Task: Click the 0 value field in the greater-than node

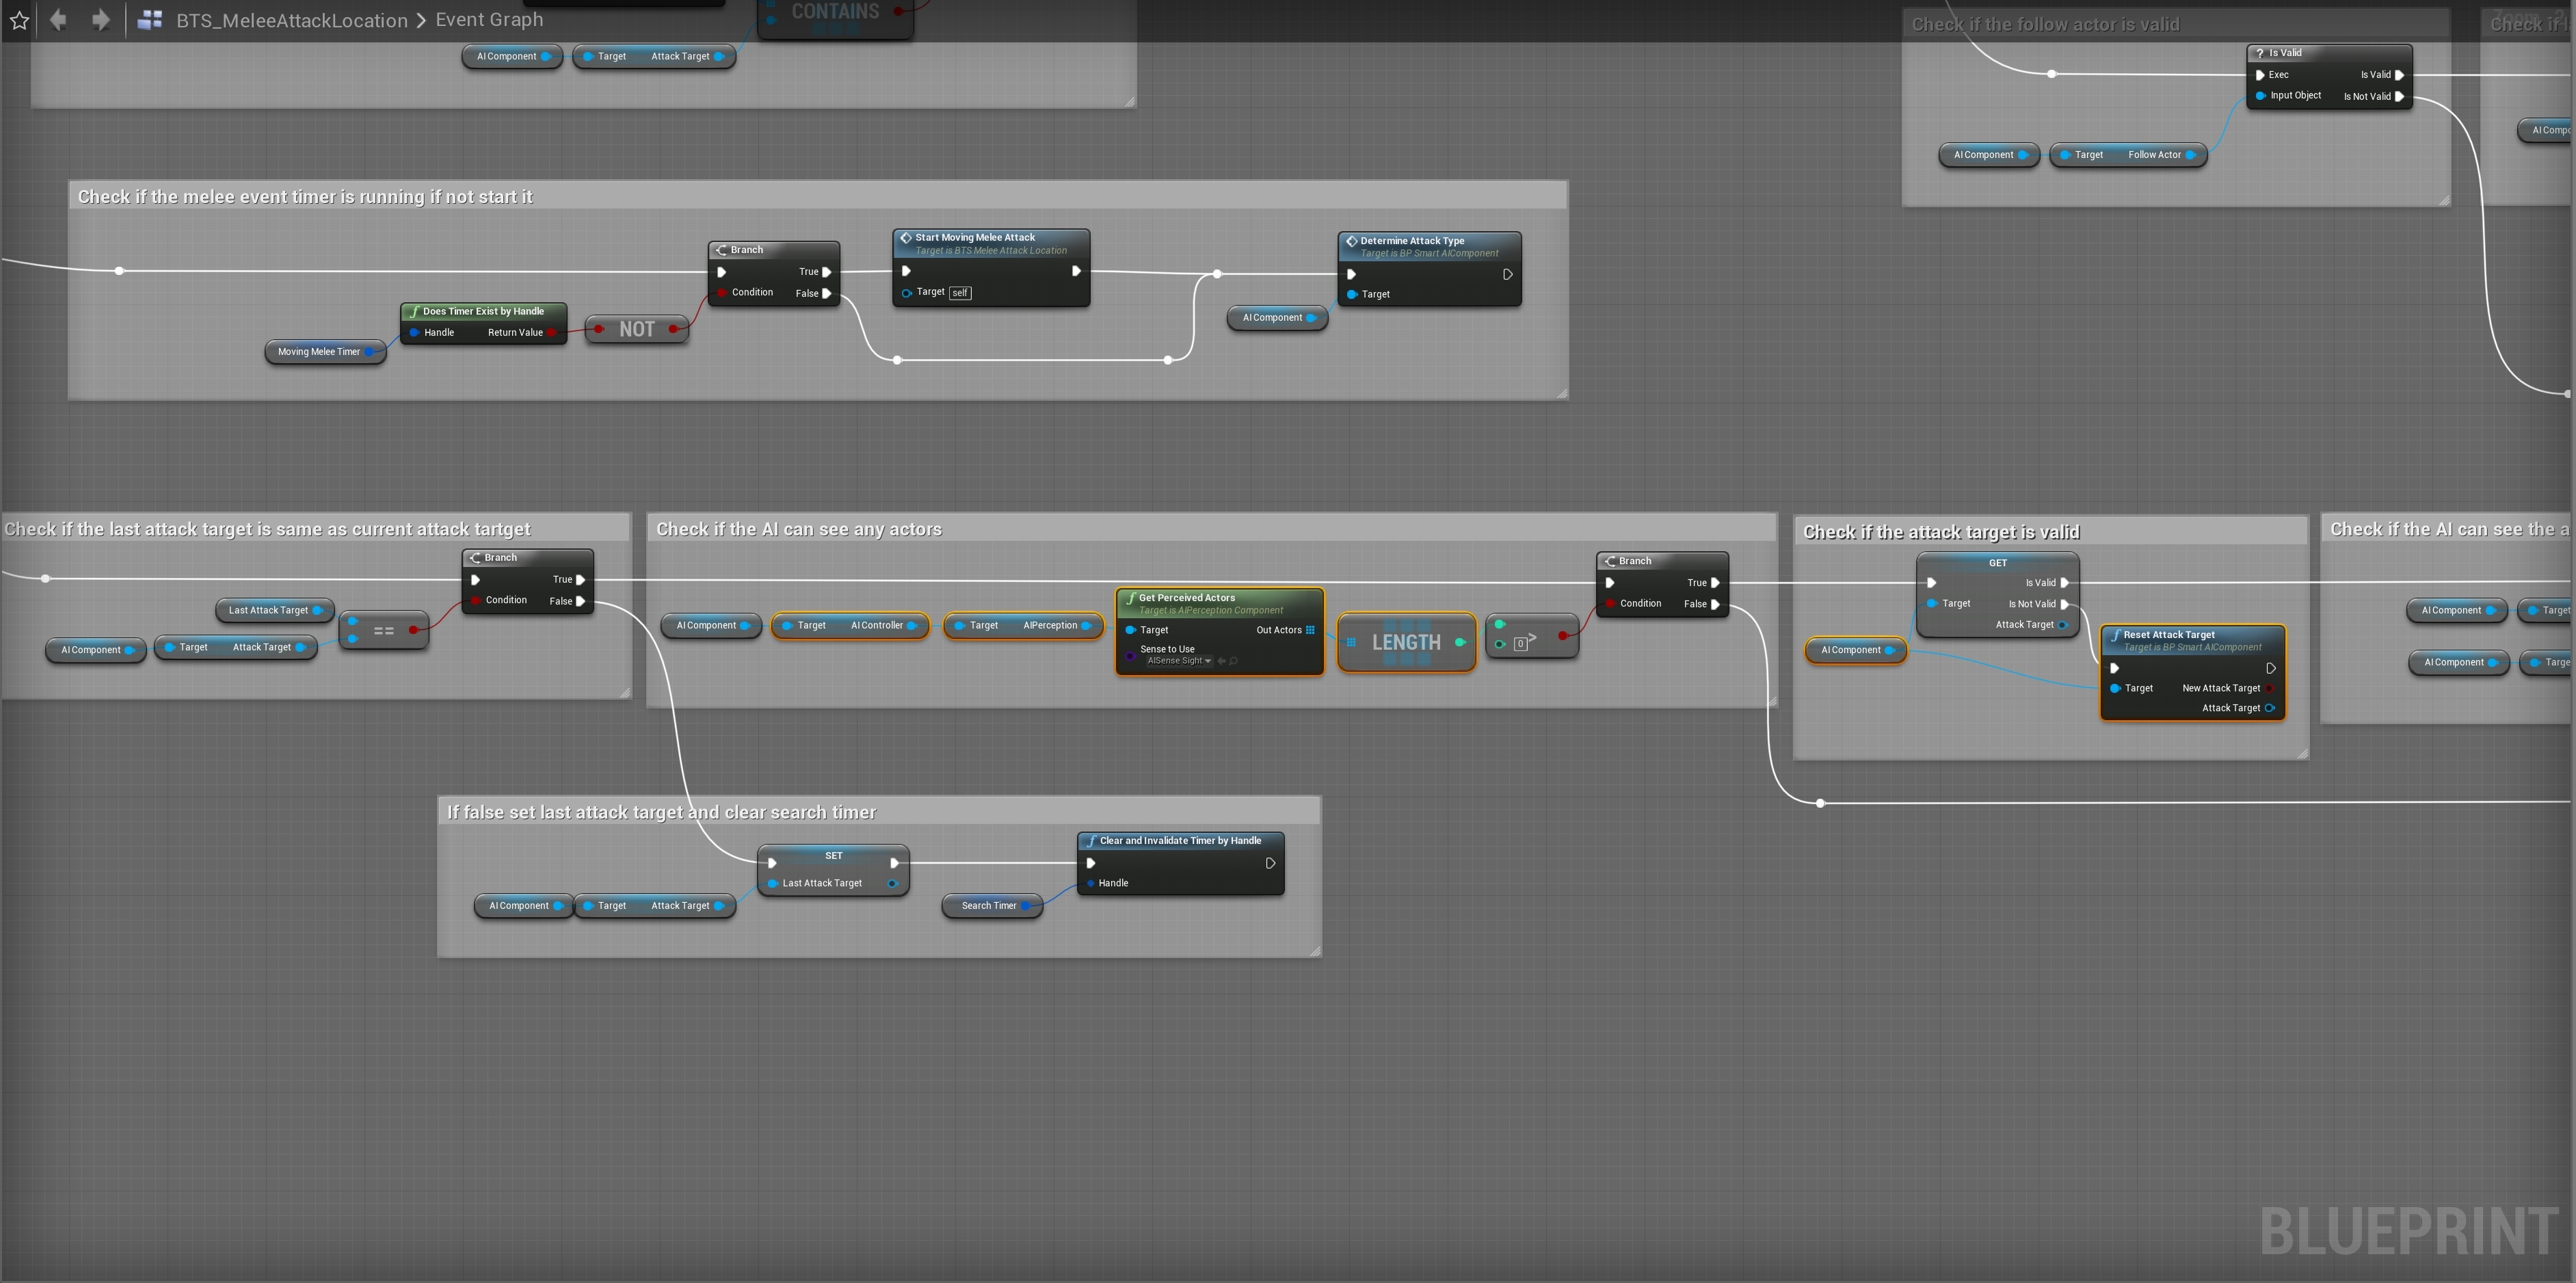Action: [x=1520, y=644]
